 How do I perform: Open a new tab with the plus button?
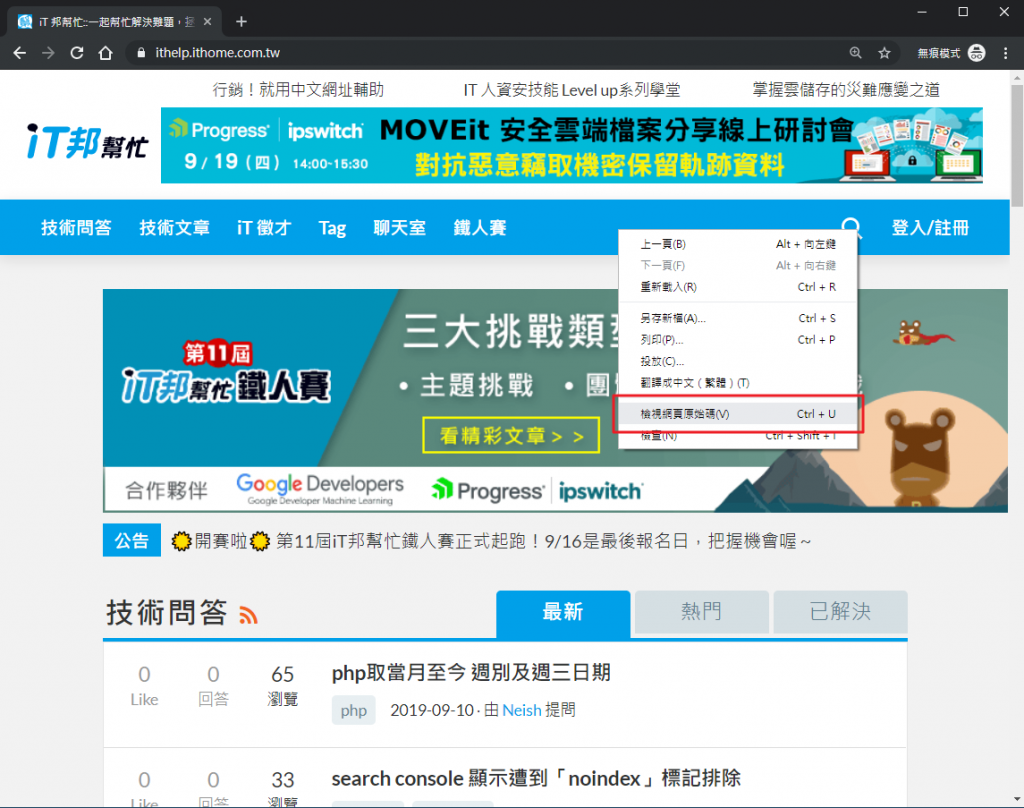pyautogui.click(x=241, y=22)
